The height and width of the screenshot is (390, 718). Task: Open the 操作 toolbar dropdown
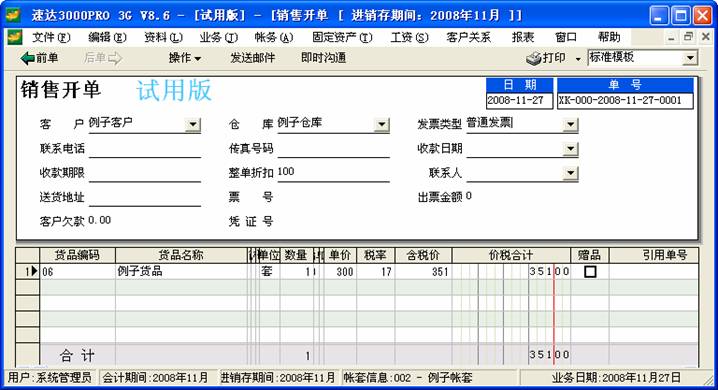tap(185, 58)
